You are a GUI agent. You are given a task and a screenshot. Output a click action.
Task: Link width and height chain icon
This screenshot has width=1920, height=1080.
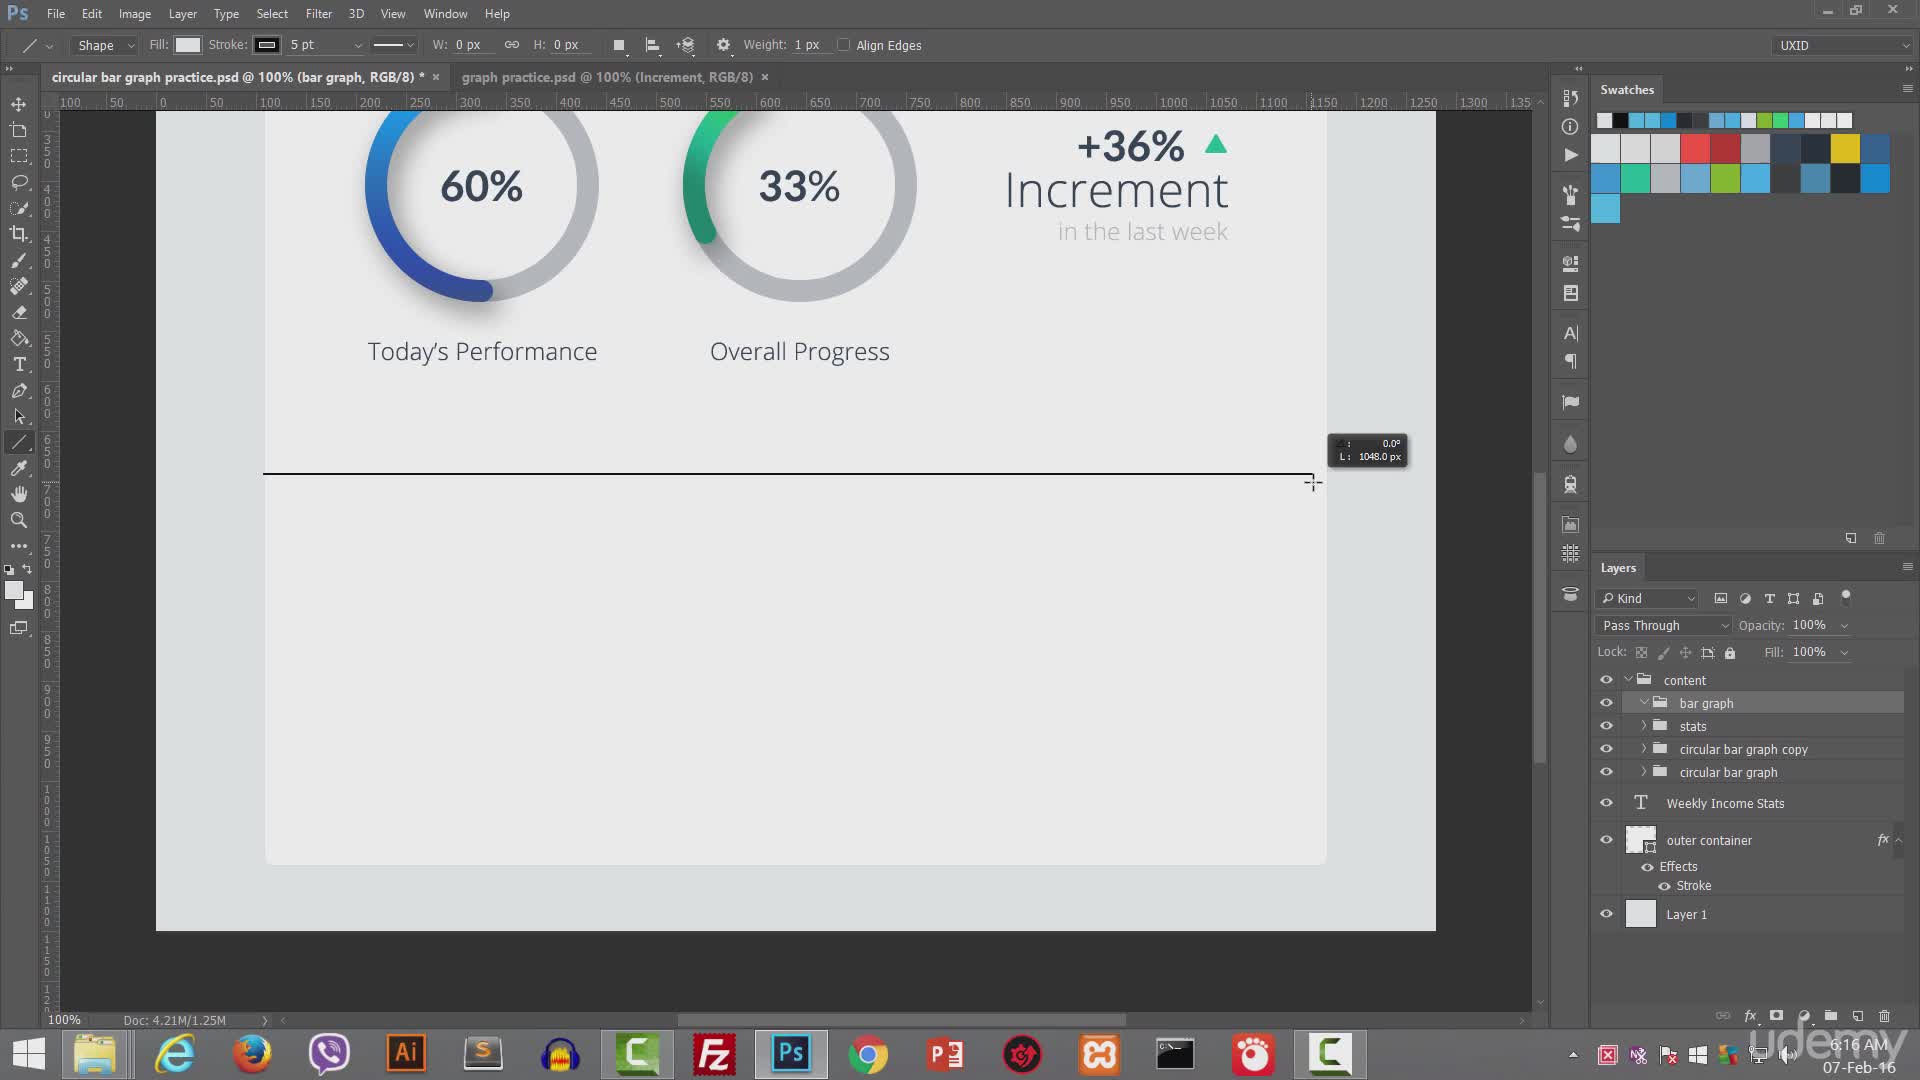[x=512, y=45]
